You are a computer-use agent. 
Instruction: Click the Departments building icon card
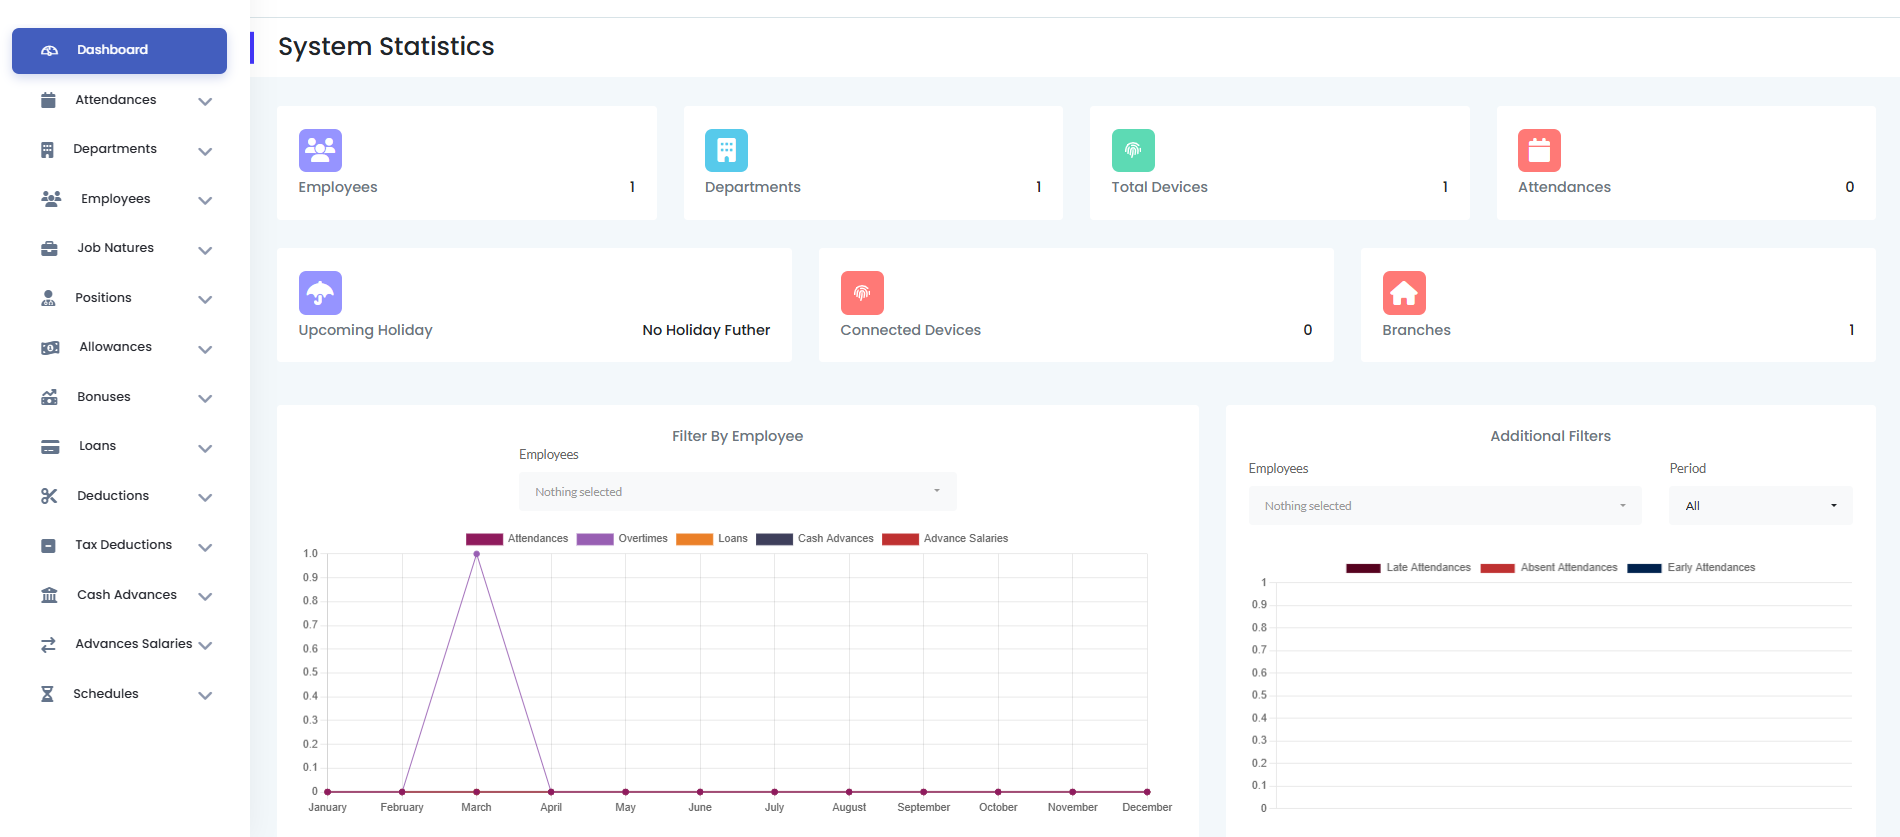tap(726, 151)
